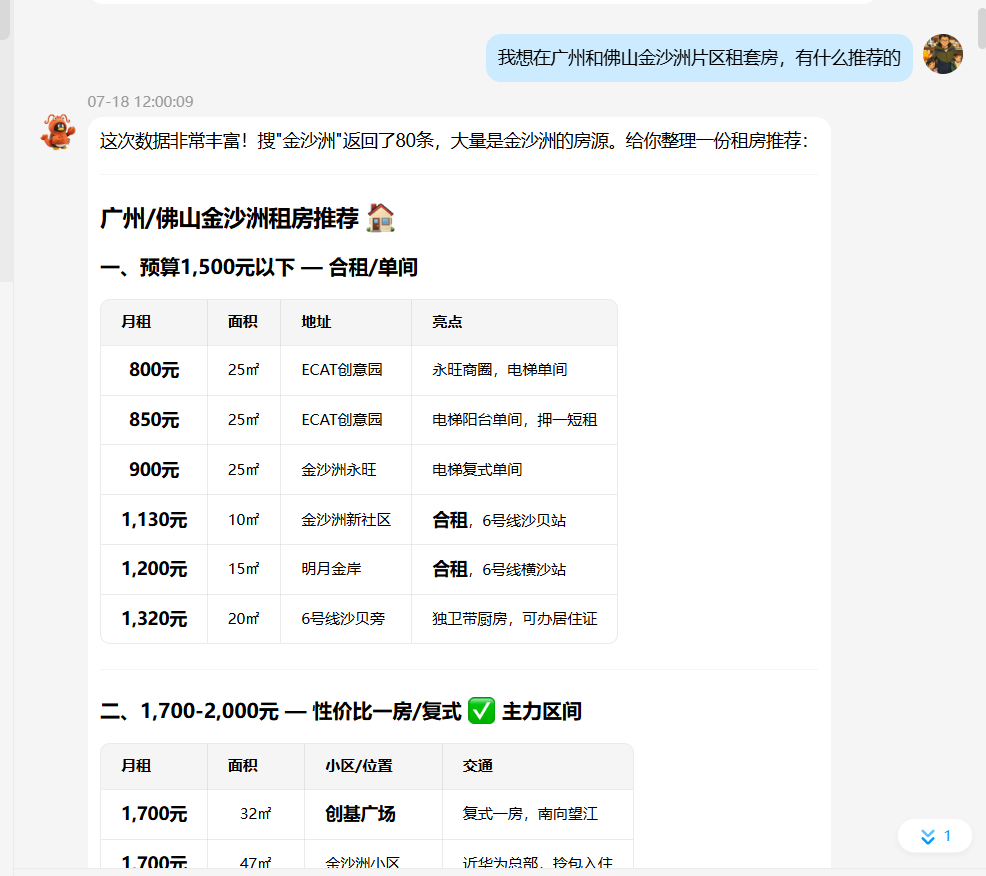Click the 850元 rent cell

click(154, 419)
